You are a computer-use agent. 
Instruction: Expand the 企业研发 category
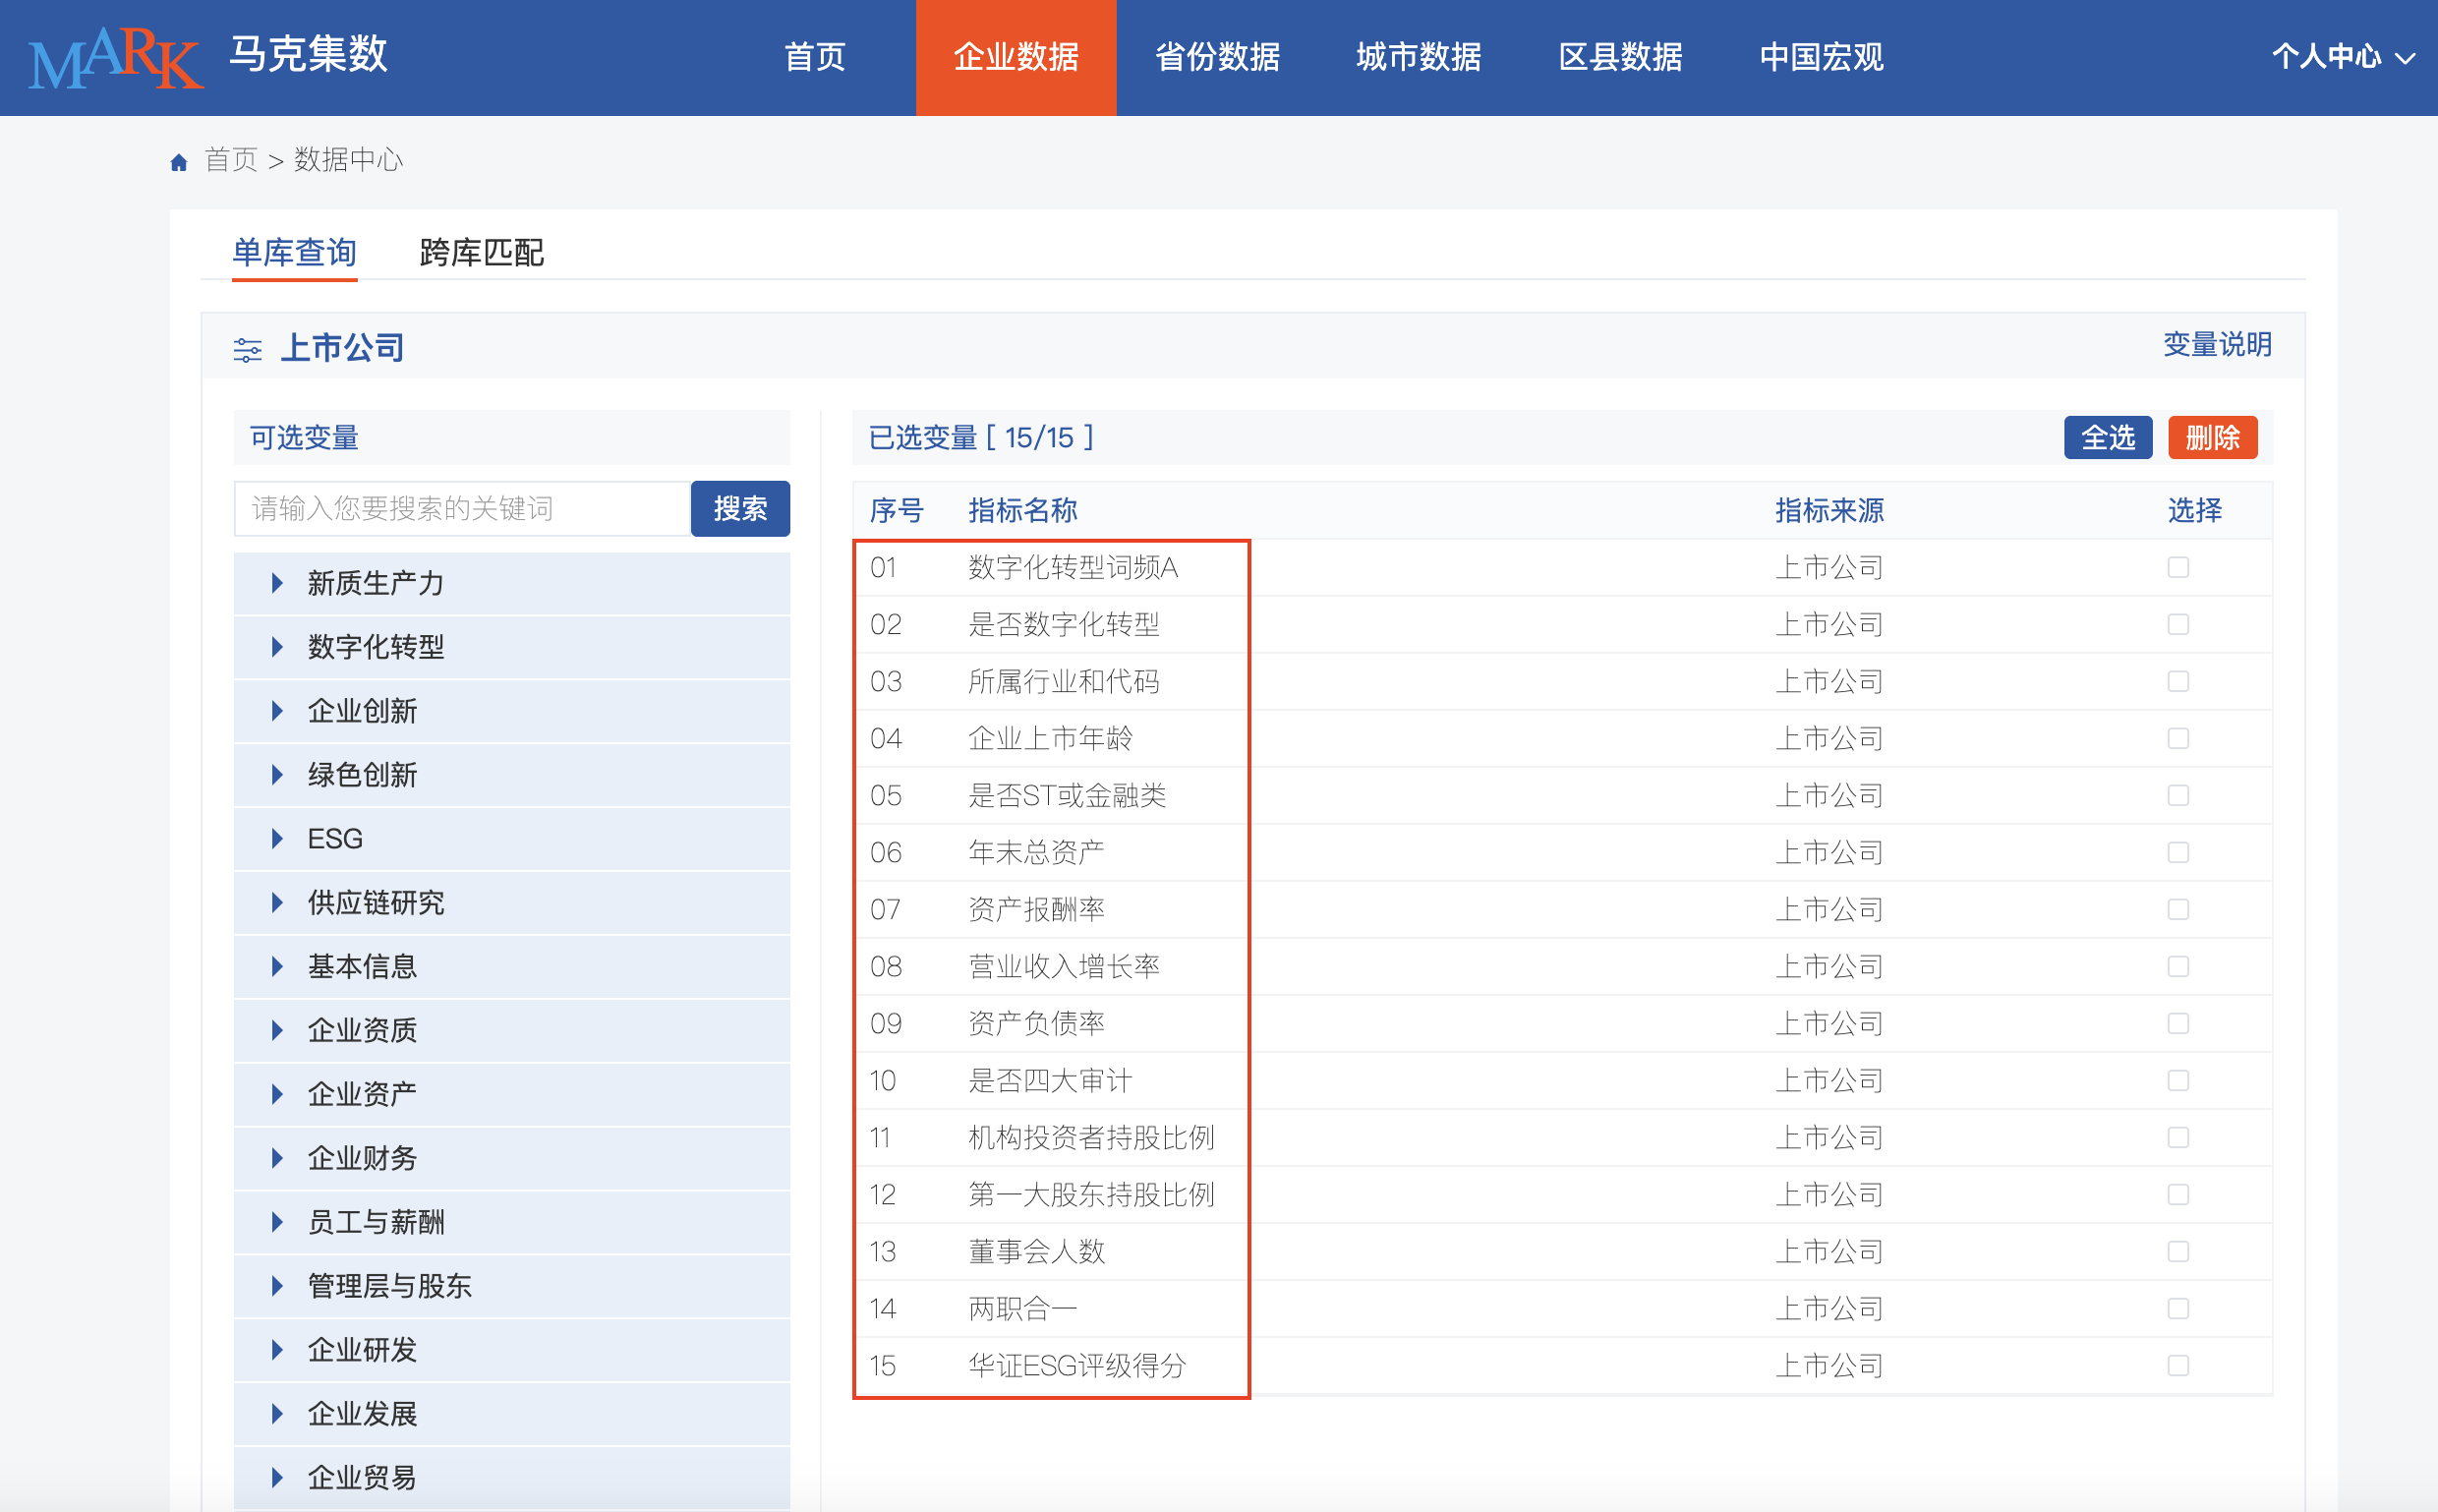pyautogui.click(x=512, y=1350)
